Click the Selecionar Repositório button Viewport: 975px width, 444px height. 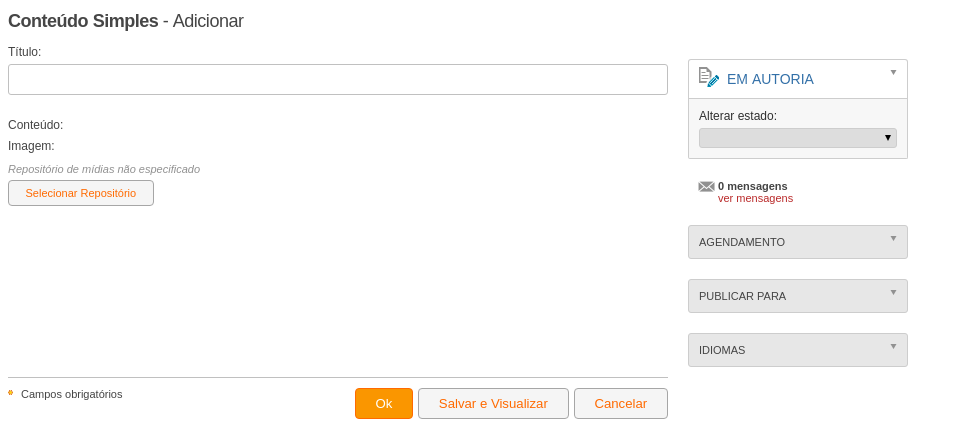[81, 193]
